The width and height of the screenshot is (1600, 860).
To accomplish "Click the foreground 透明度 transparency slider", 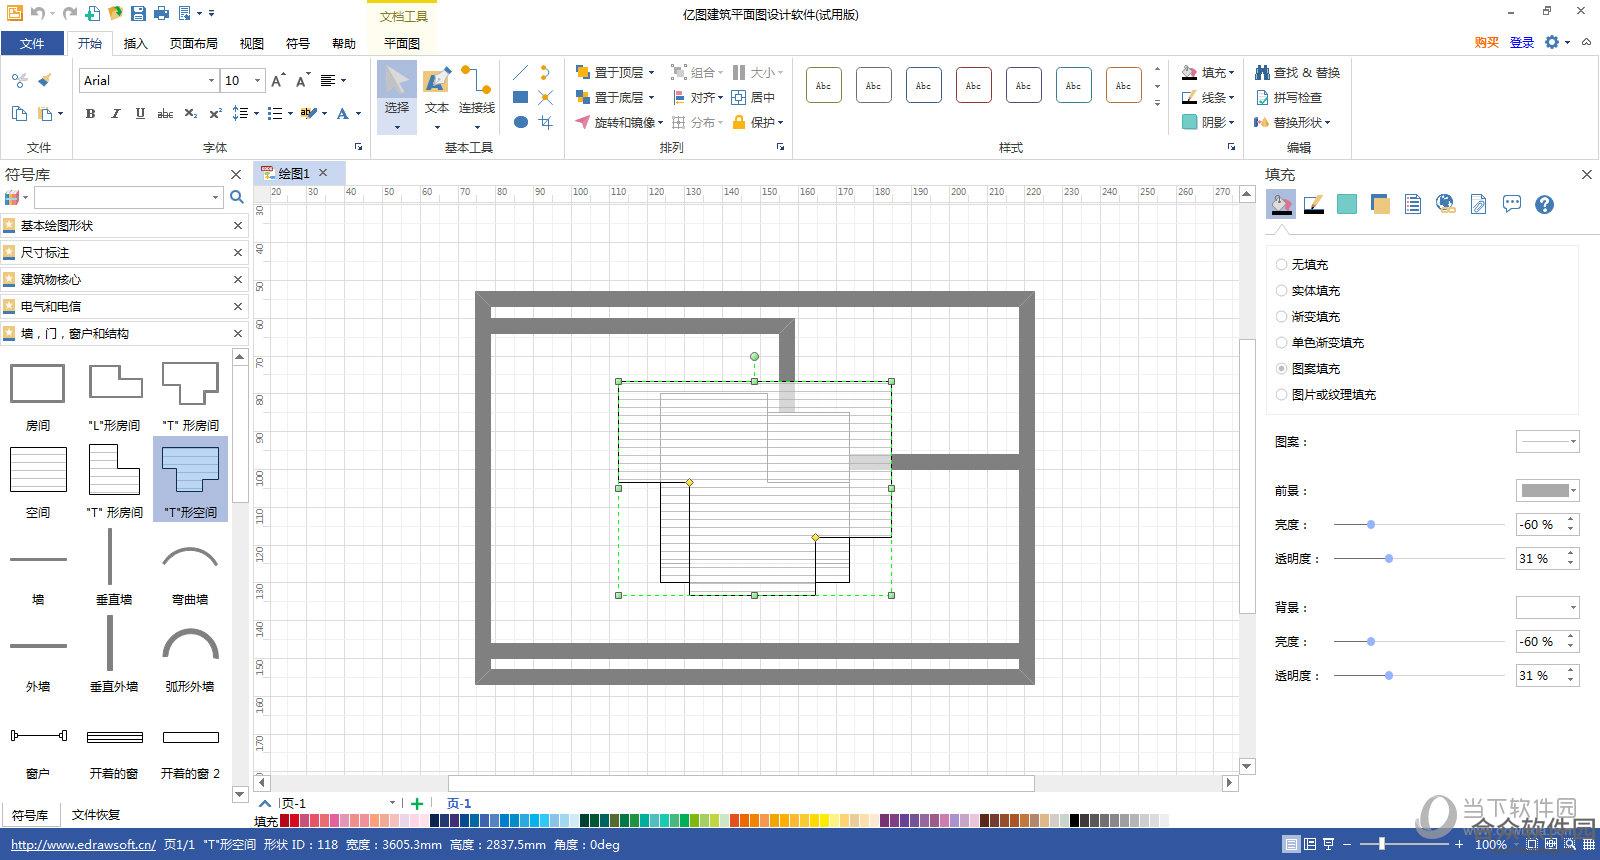I will click(1419, 558).
